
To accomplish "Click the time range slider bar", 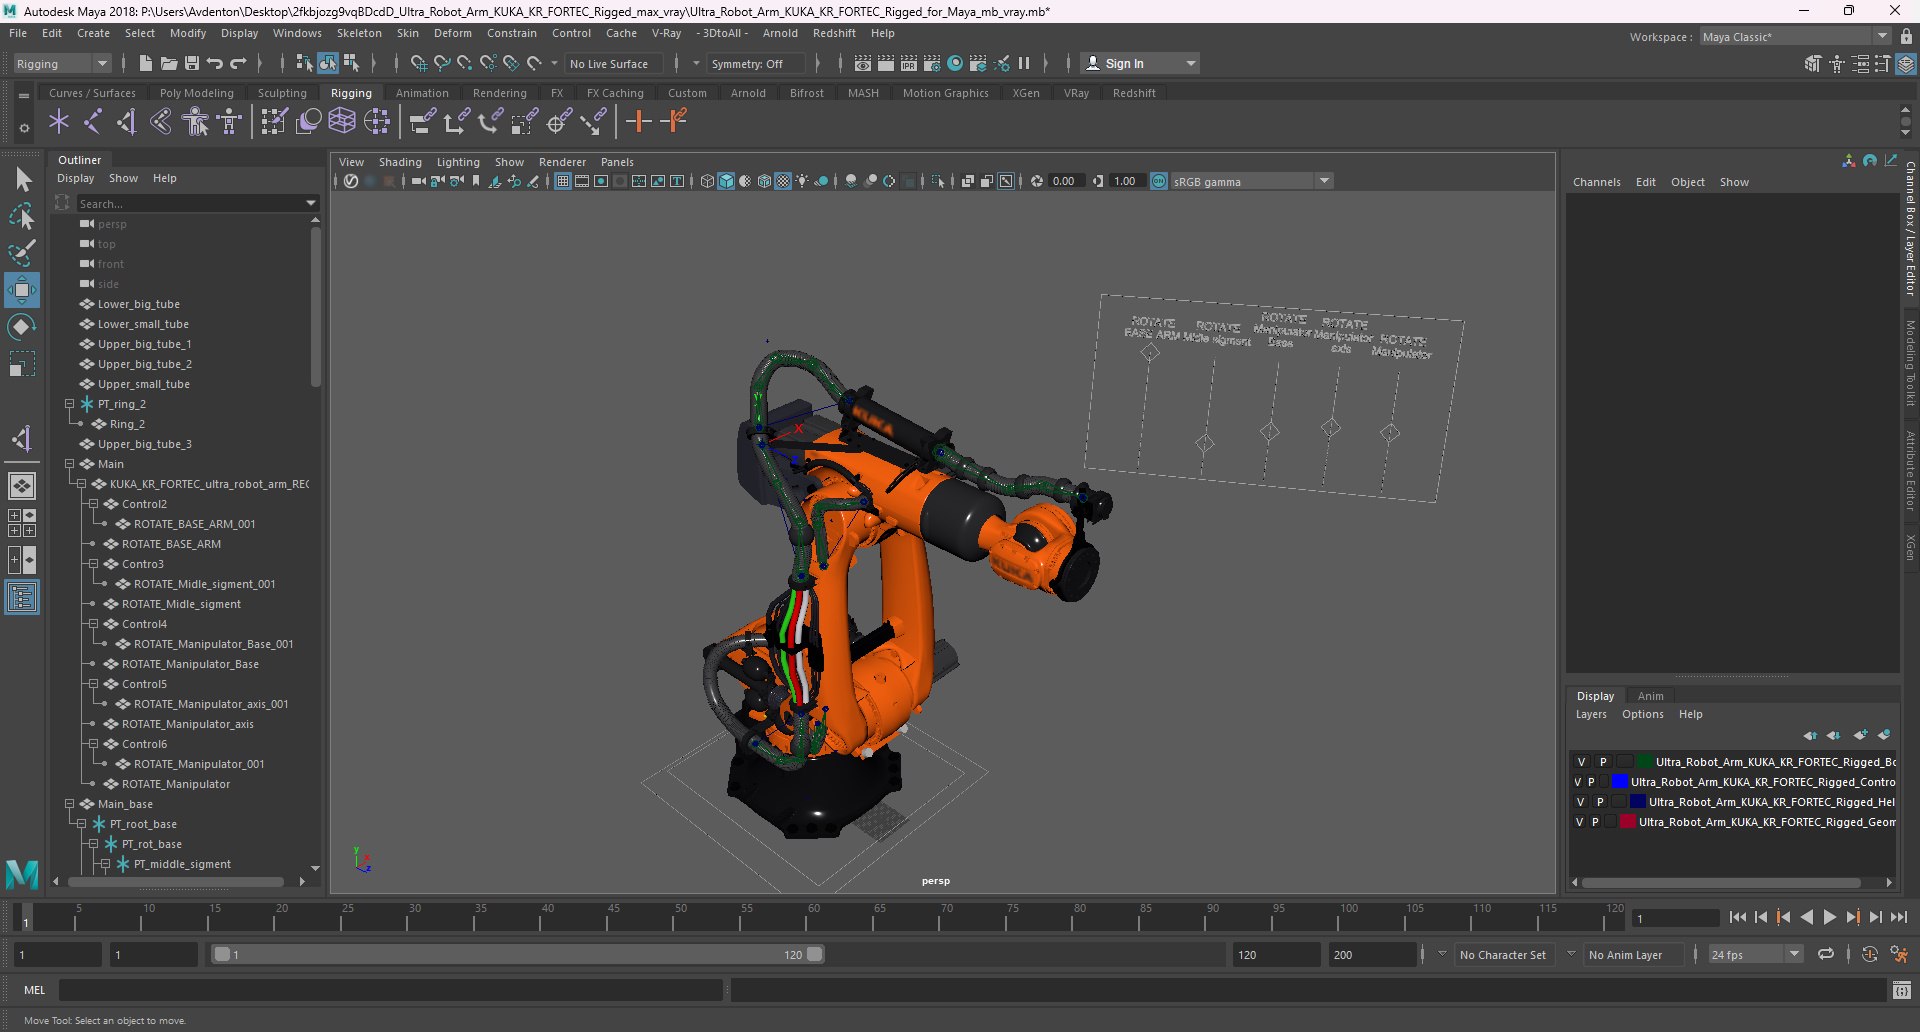I will pos(518,954).
